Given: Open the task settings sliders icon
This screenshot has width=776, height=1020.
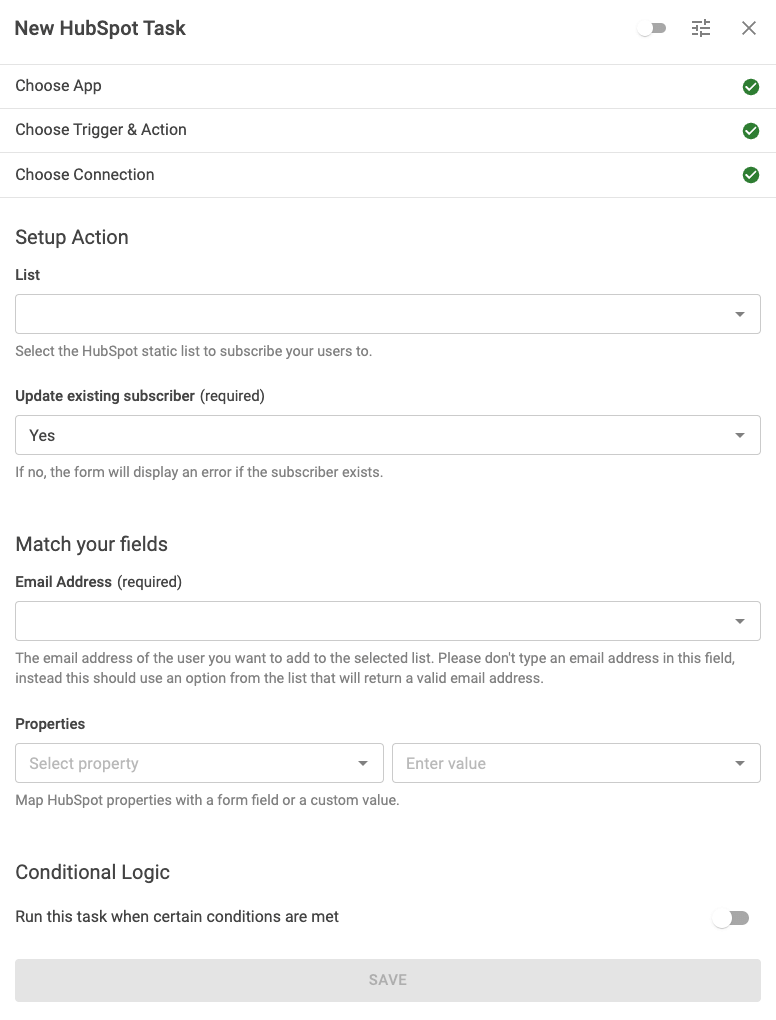Looking at the screenshot, I should tap(701, 28).
